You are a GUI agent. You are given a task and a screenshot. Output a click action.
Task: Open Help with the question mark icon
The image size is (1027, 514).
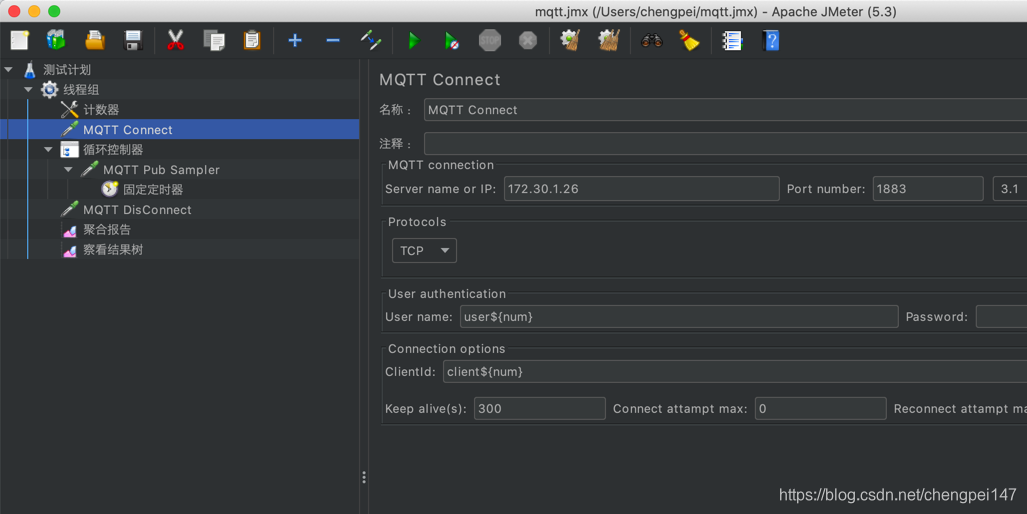click(770, 41)
